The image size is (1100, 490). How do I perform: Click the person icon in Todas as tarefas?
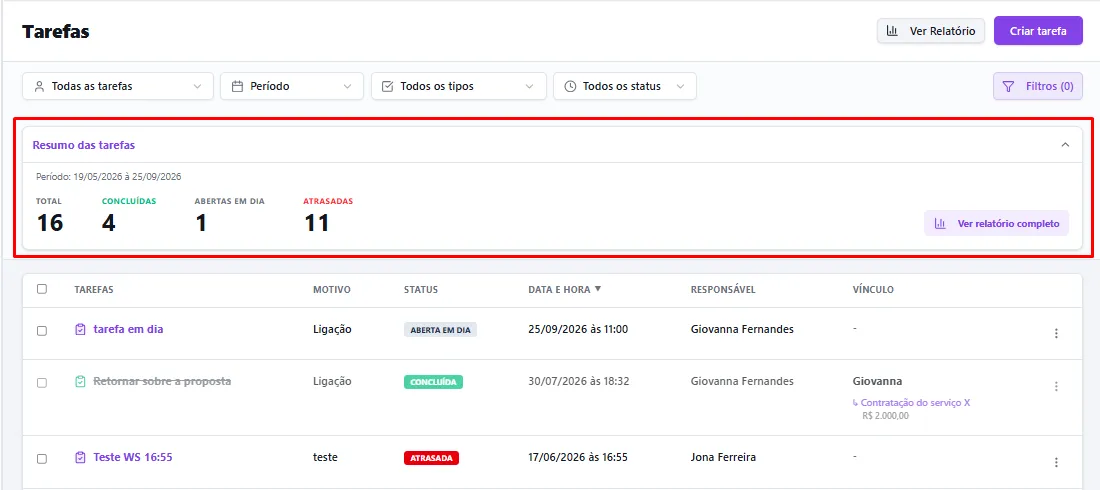pos(39,86)
